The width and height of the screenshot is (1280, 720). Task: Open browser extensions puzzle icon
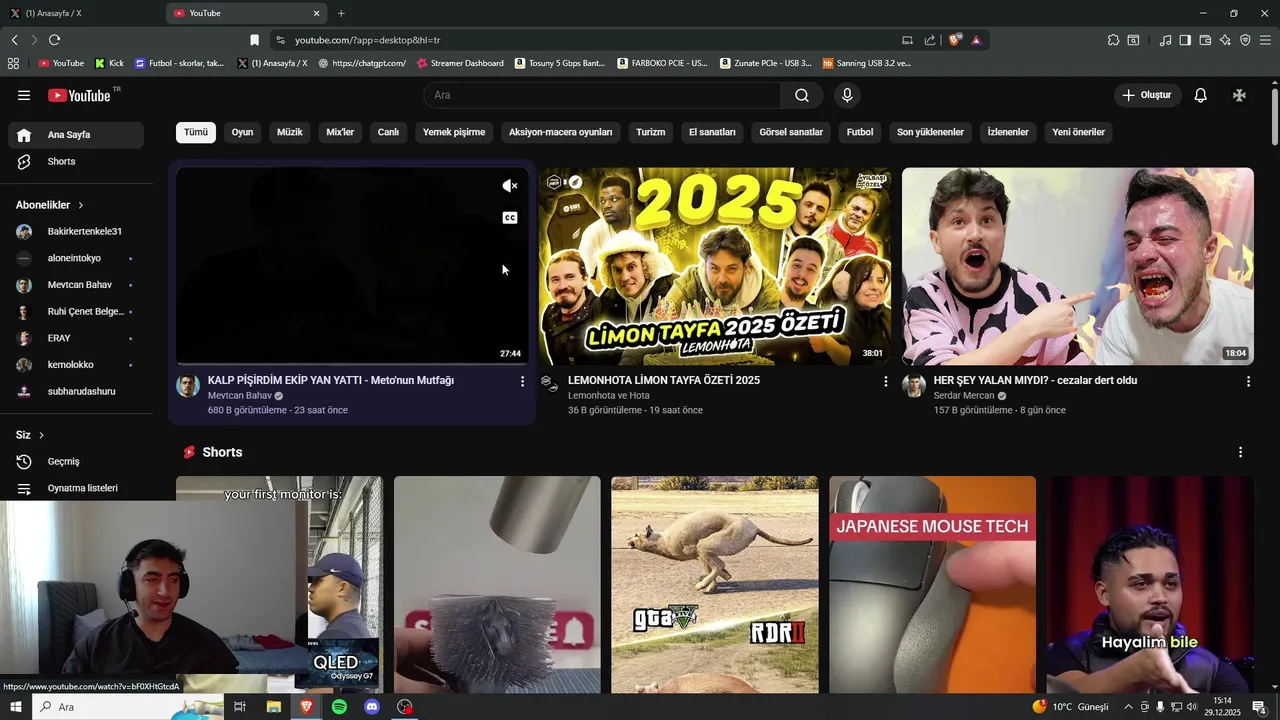click(x=1113, y=40)
